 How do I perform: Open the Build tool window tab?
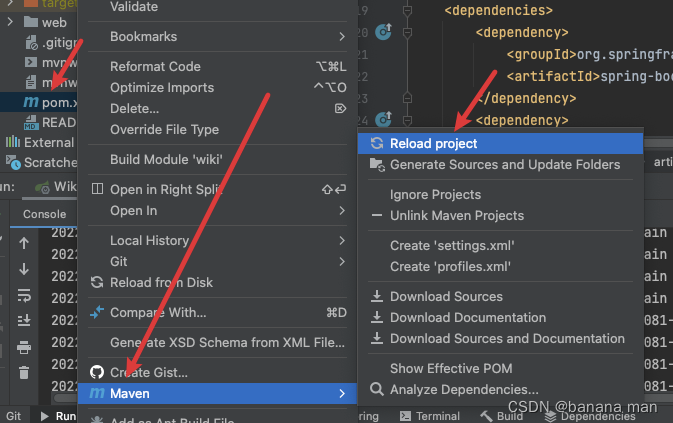click(x=501, y=416)
